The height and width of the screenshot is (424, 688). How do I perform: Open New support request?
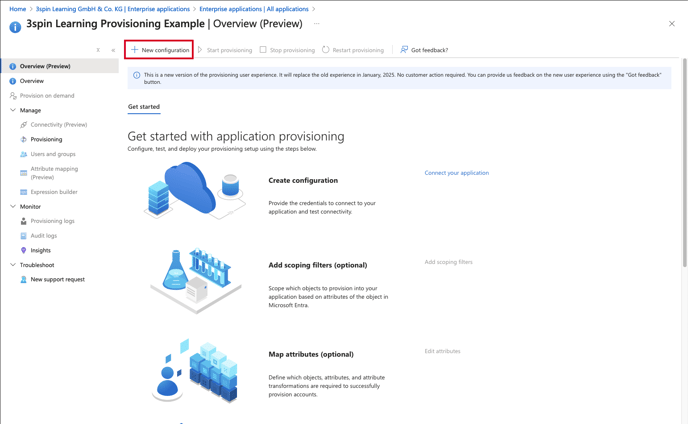point(59,280)
